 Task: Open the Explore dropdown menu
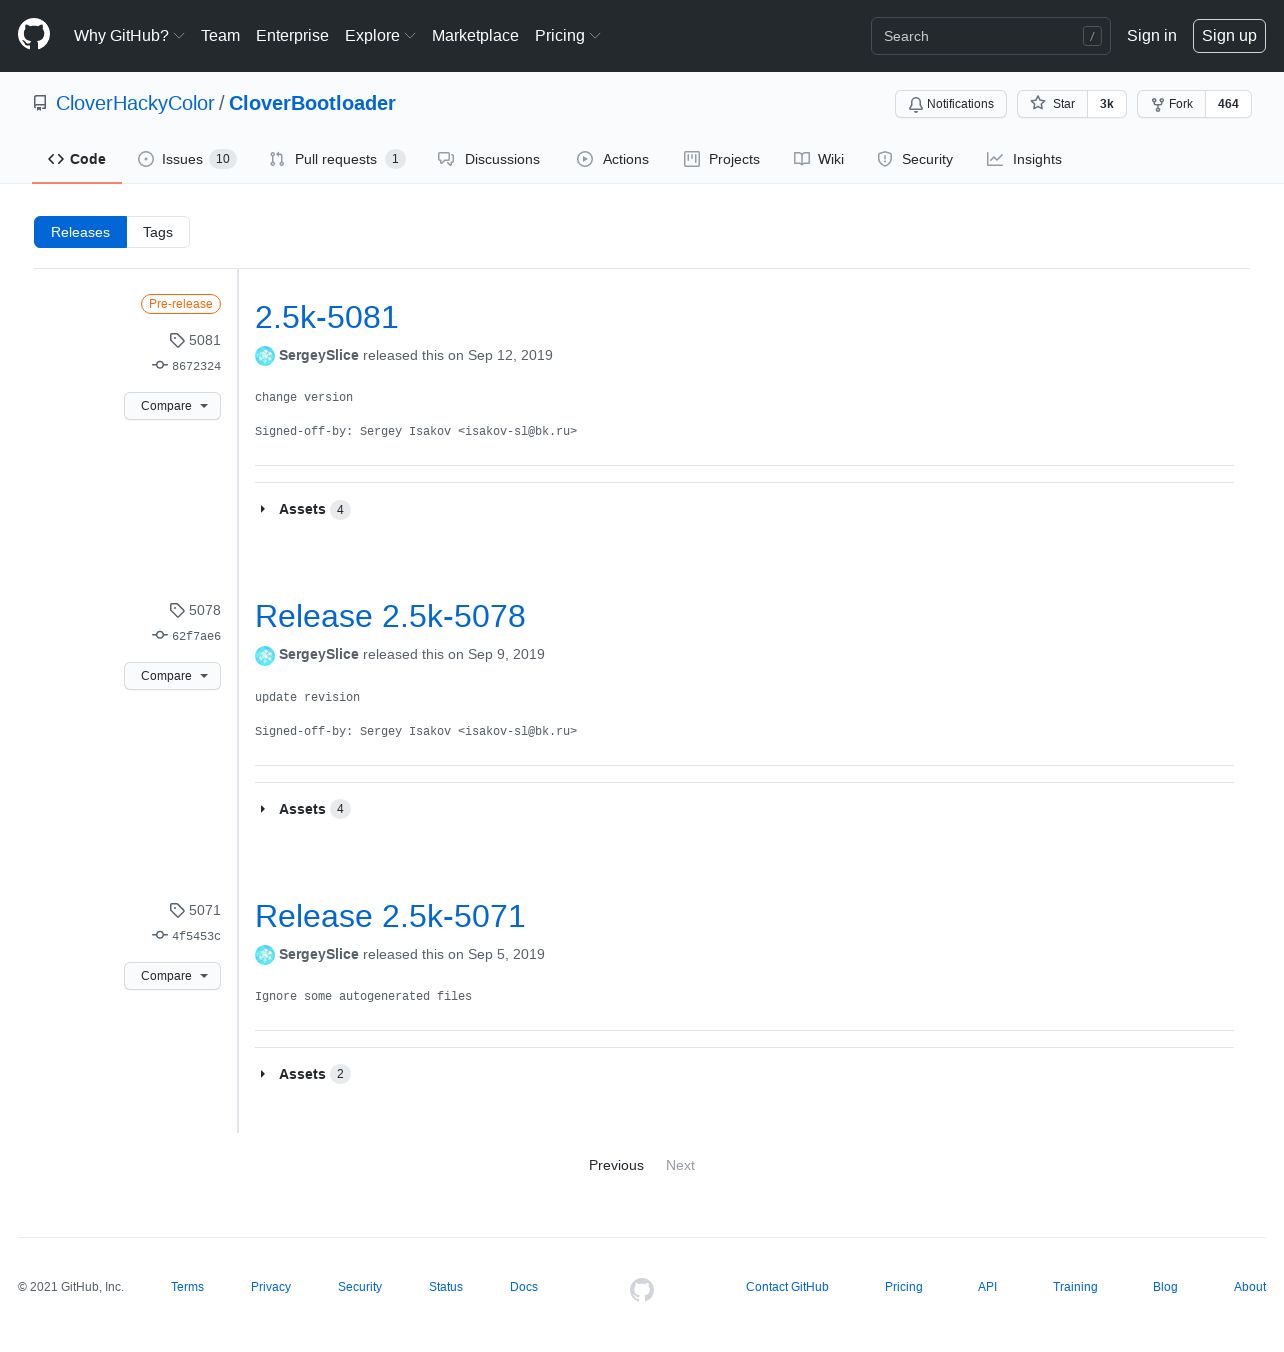pyautogui.click(x=380, y=36)
